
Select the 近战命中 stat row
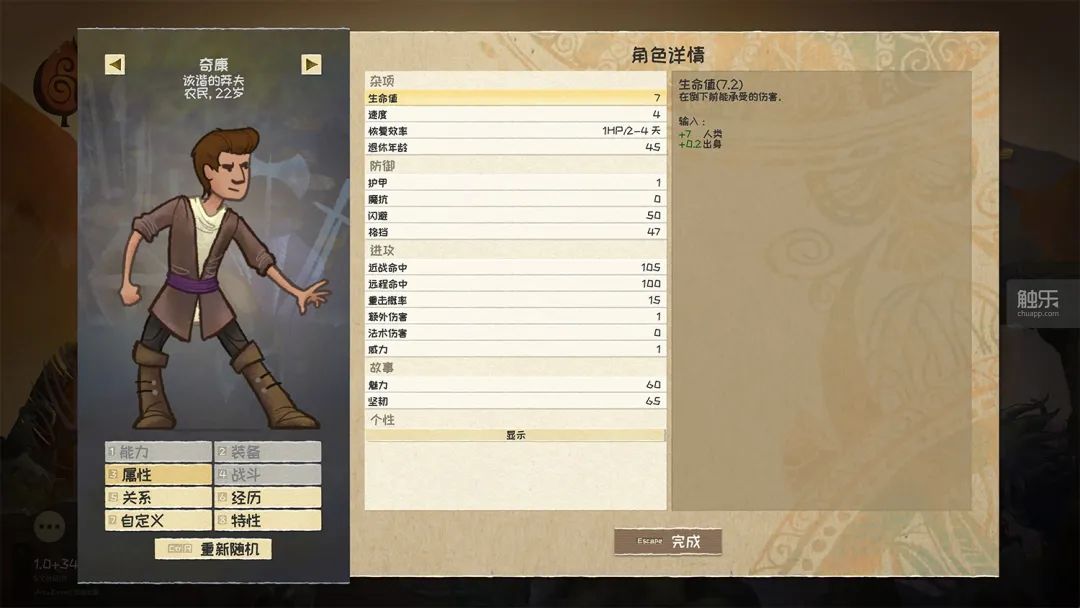[515, 267]
